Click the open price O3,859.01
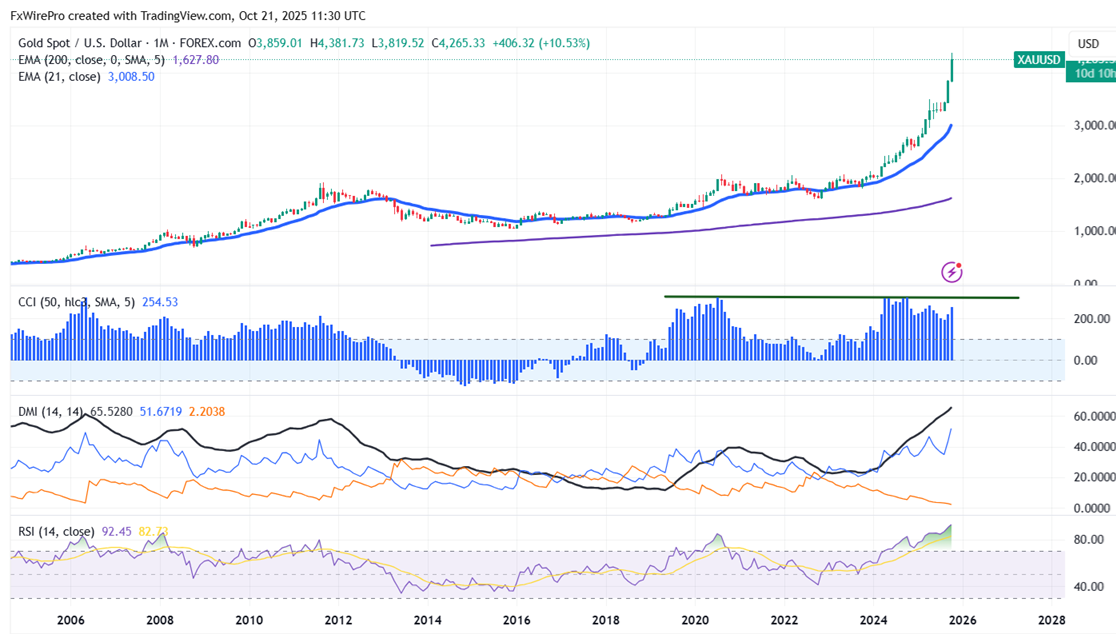Screen dimensions: 1116x634 [x=275, y=43]
